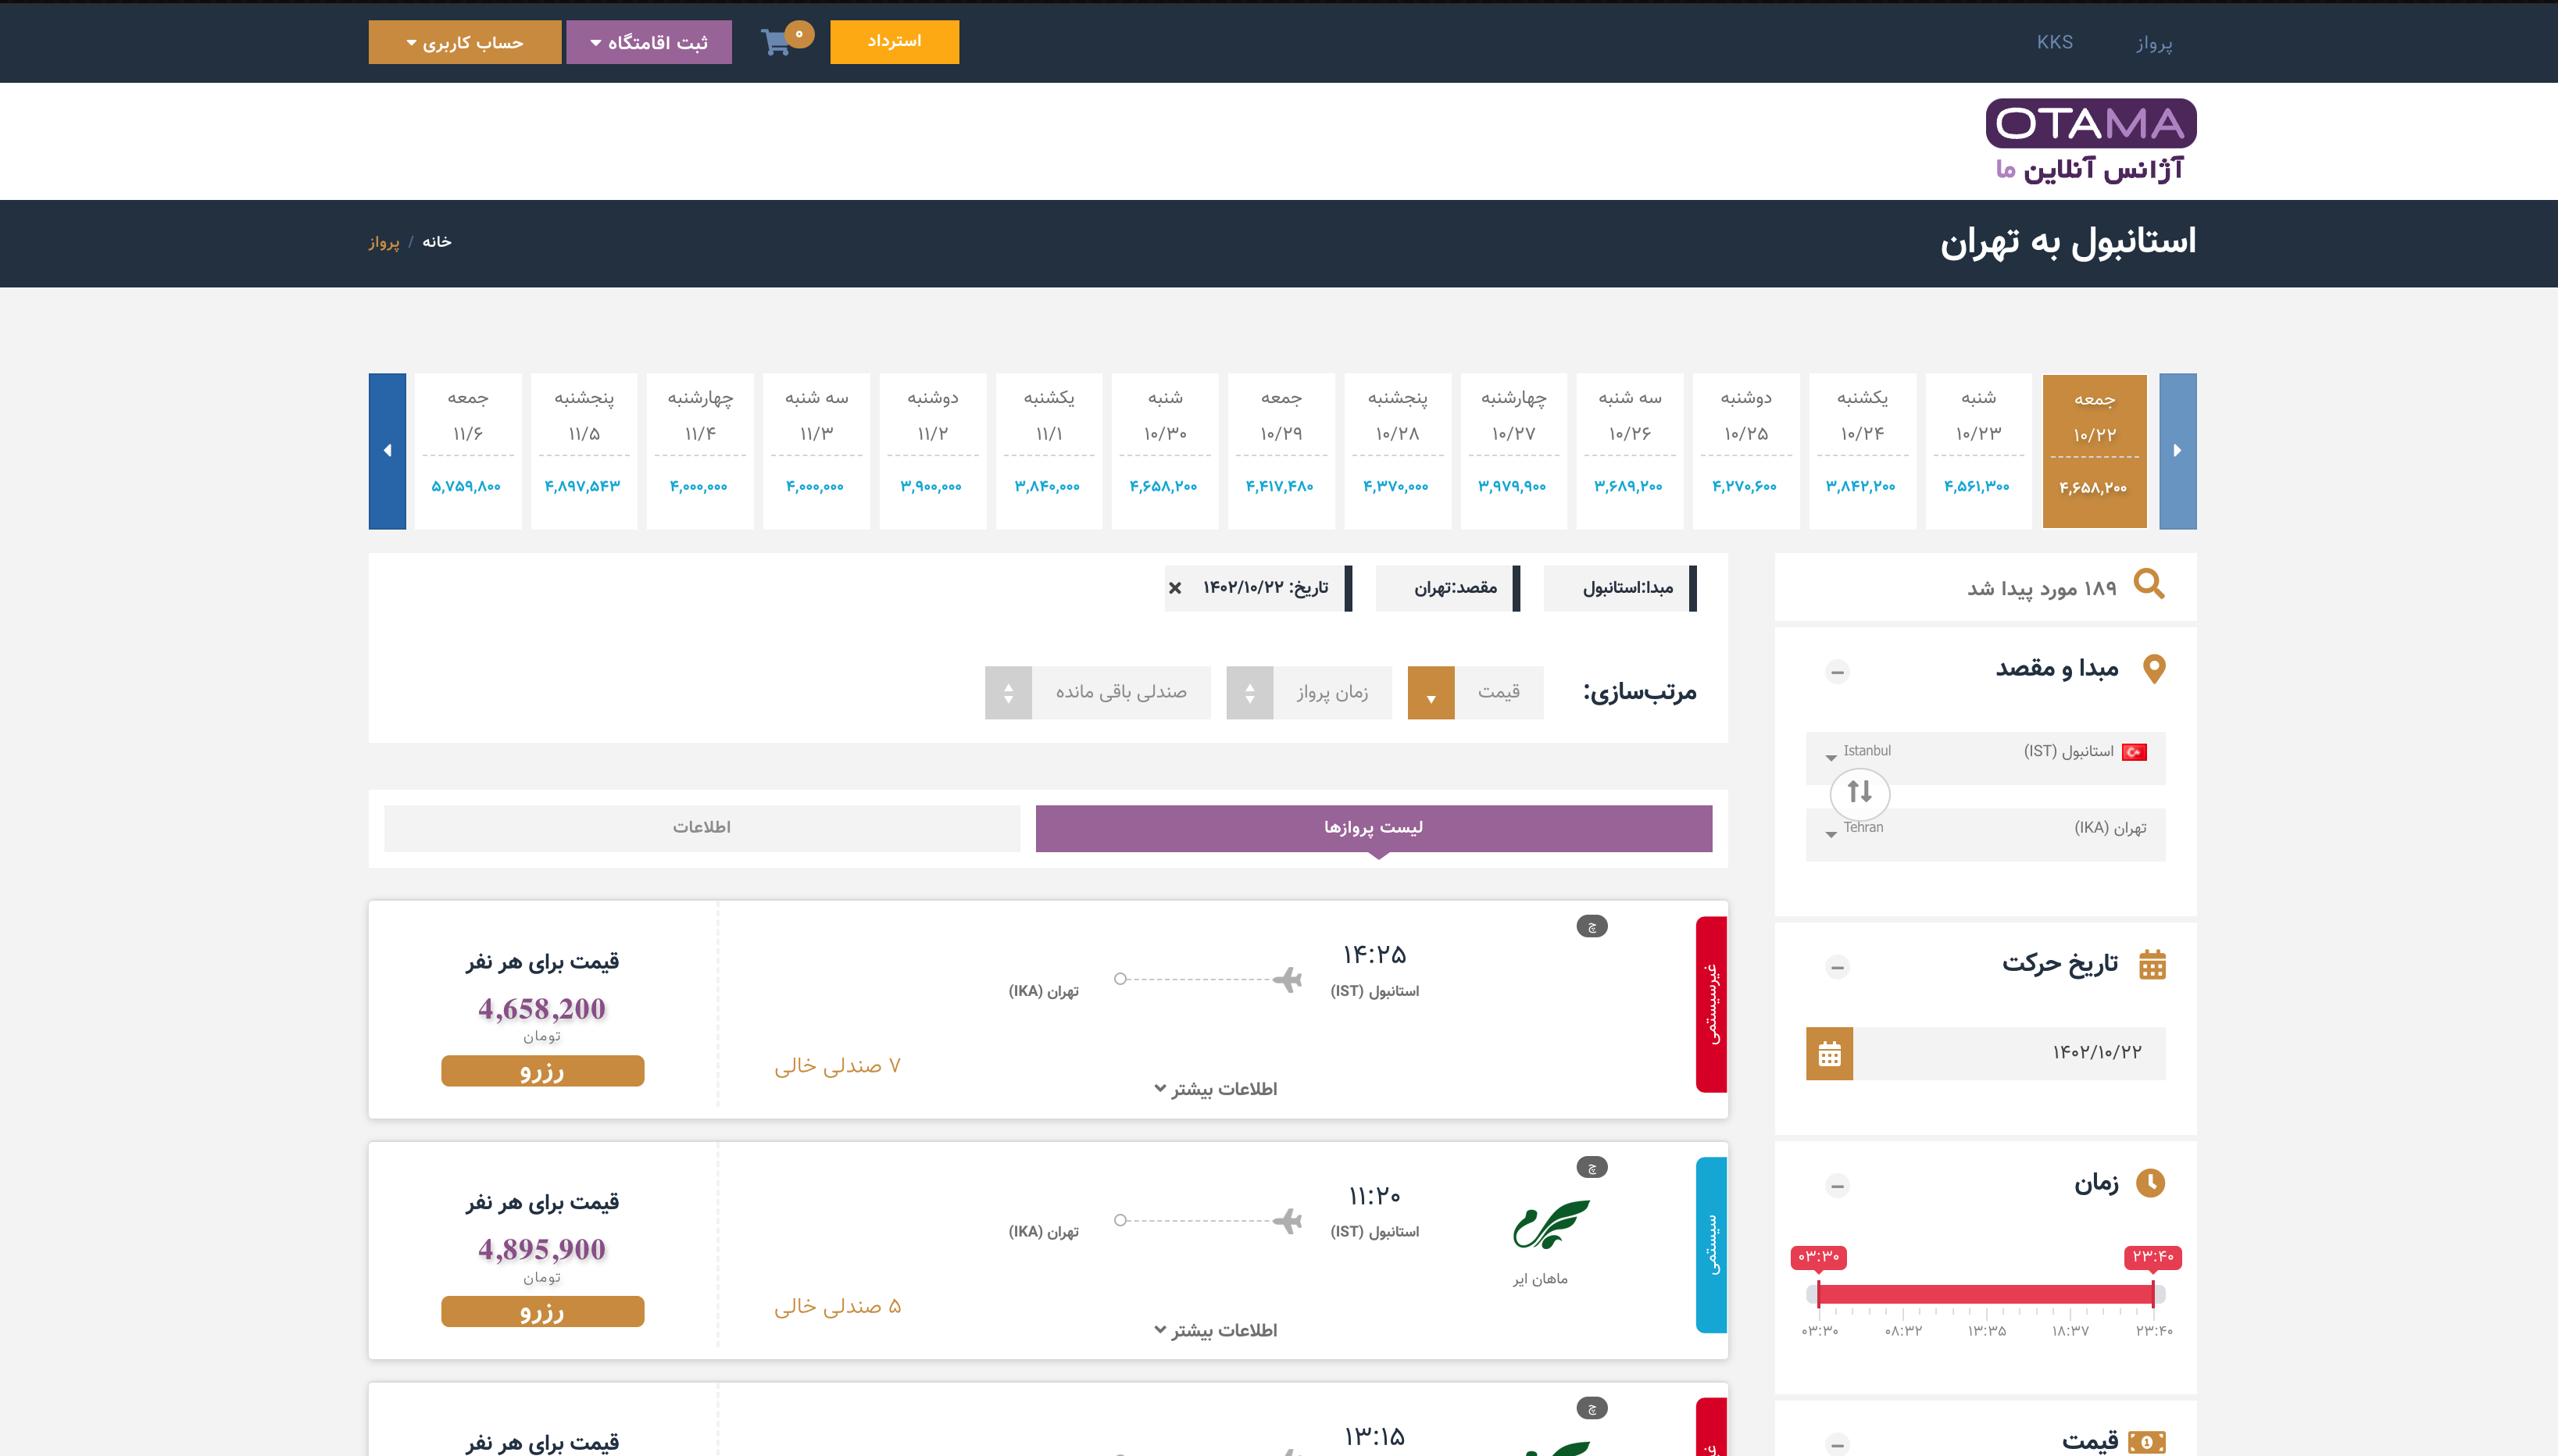Collapse the departure date filter panel
Viewport: 2558px width, 1456px height.
(1837, 967)
